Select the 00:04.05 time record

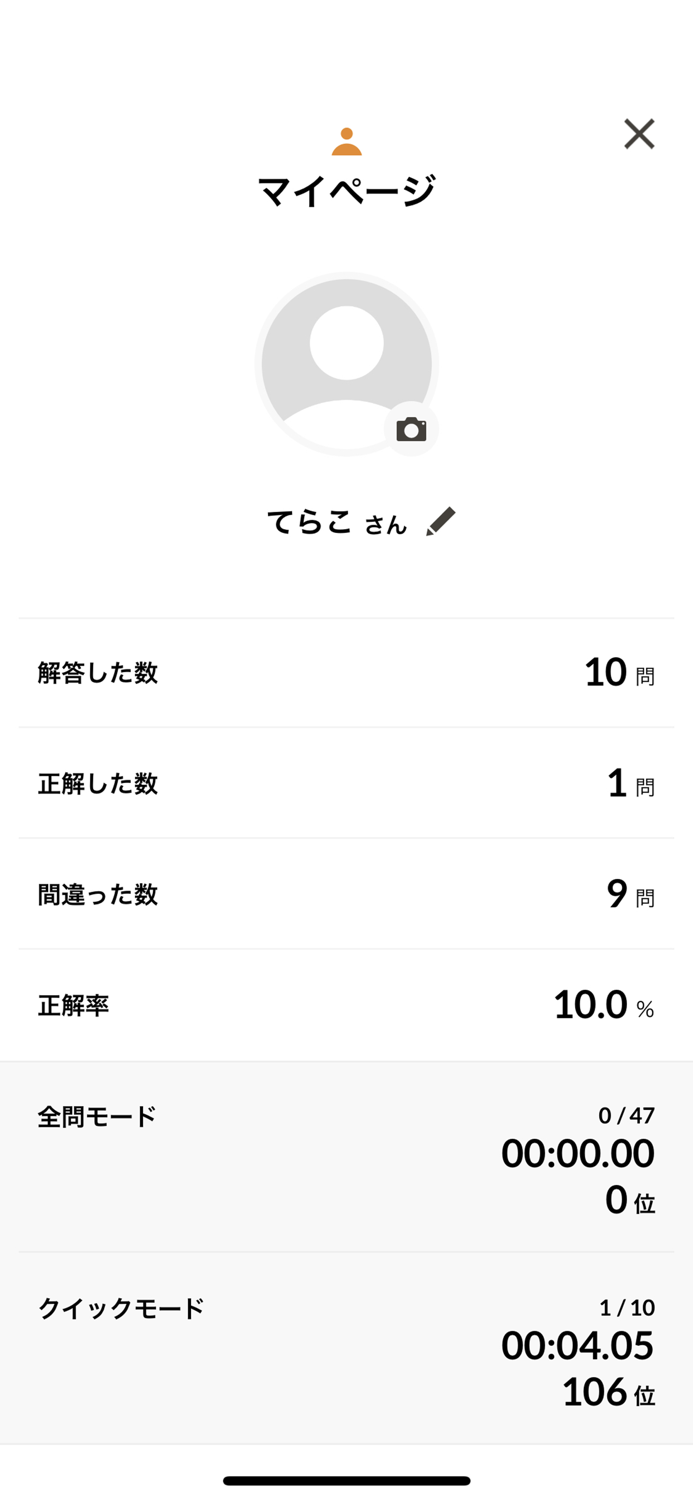(577, 1345)
